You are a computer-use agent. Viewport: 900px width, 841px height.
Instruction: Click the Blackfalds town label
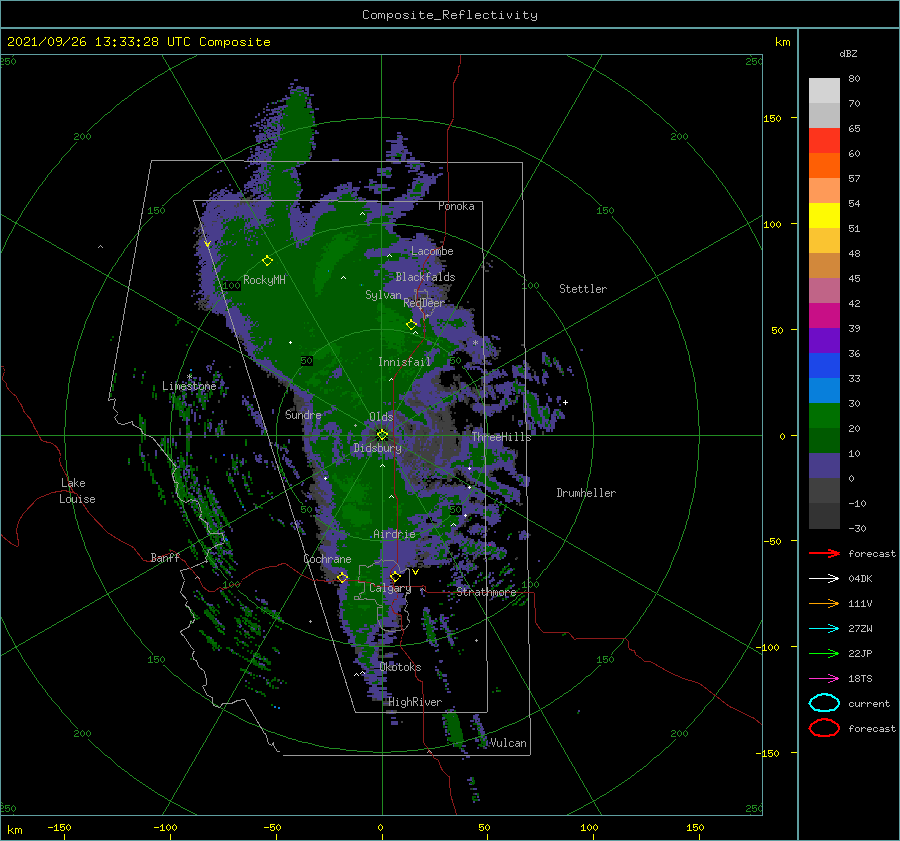[425, 277]
